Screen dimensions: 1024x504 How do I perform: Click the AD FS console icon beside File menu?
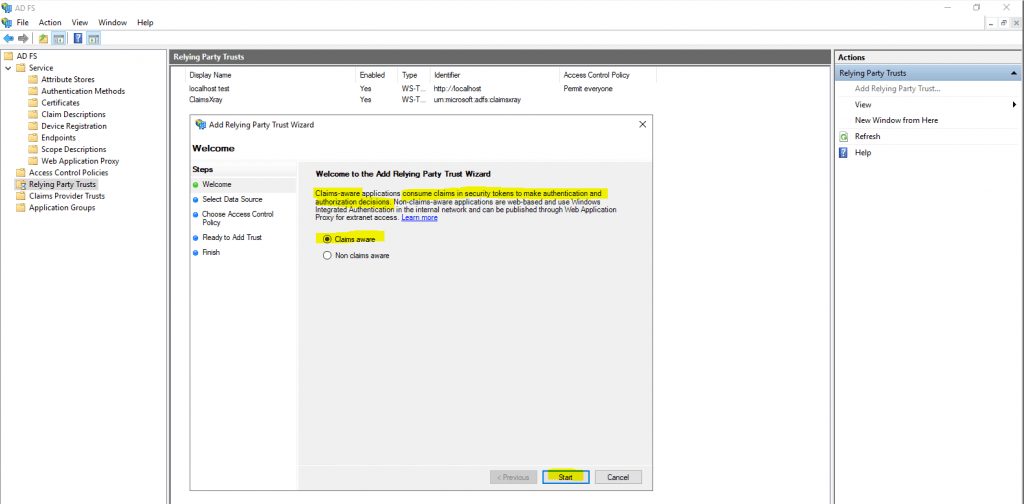7,22
